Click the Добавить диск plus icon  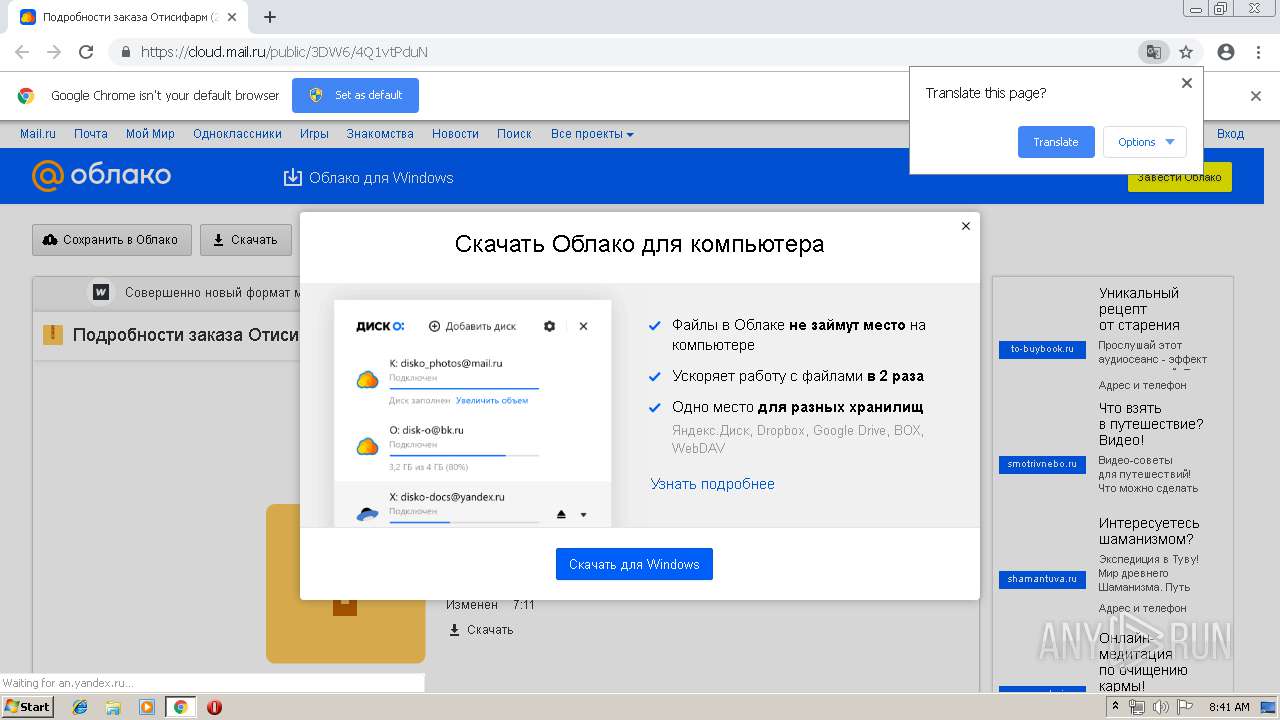pos(434,326)
